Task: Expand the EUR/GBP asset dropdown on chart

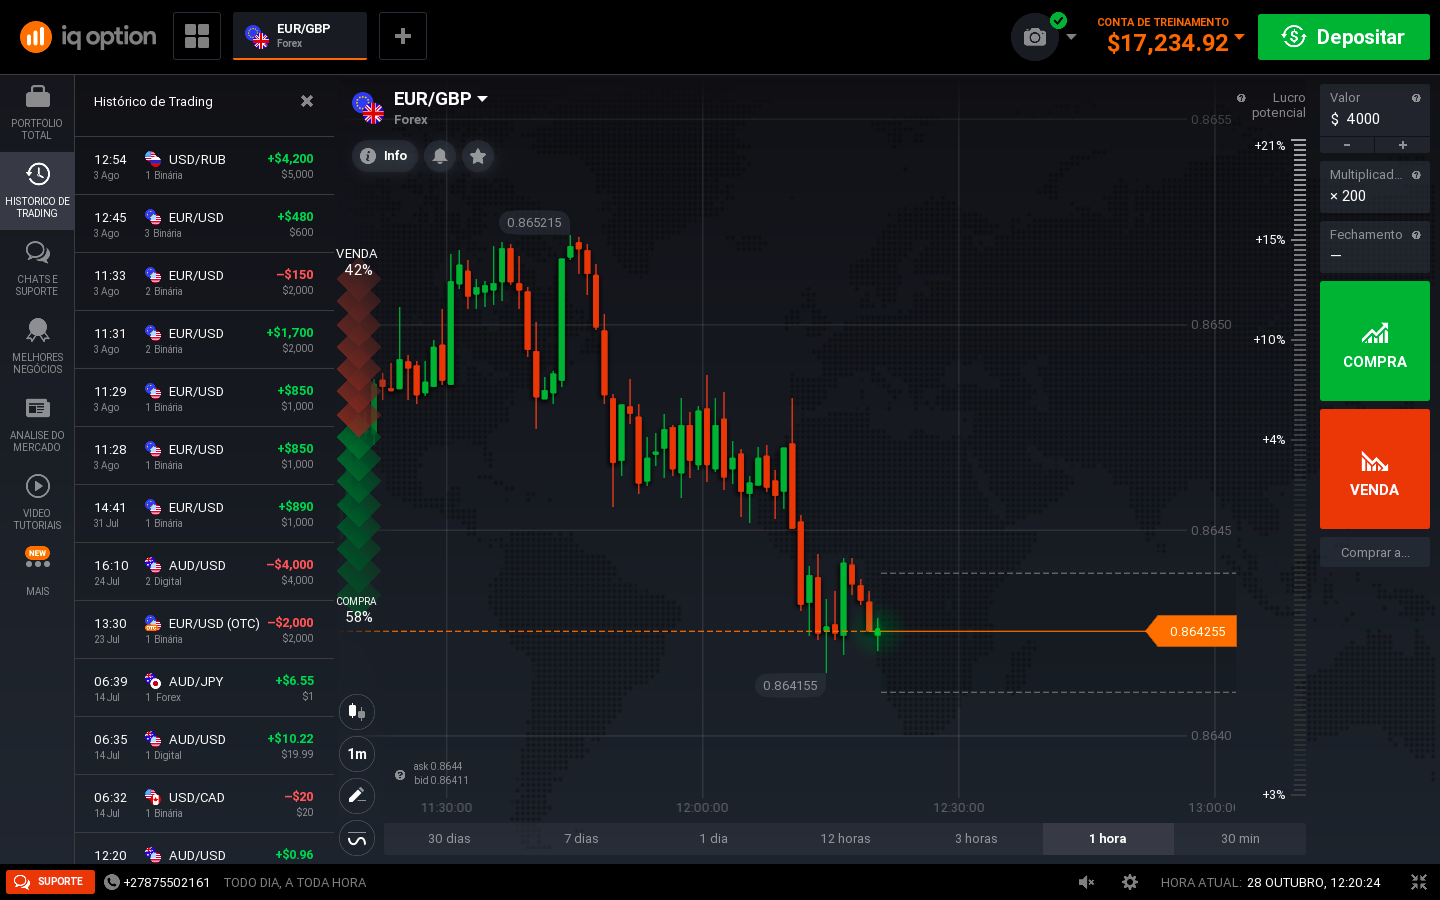Action: pos(483,99)
